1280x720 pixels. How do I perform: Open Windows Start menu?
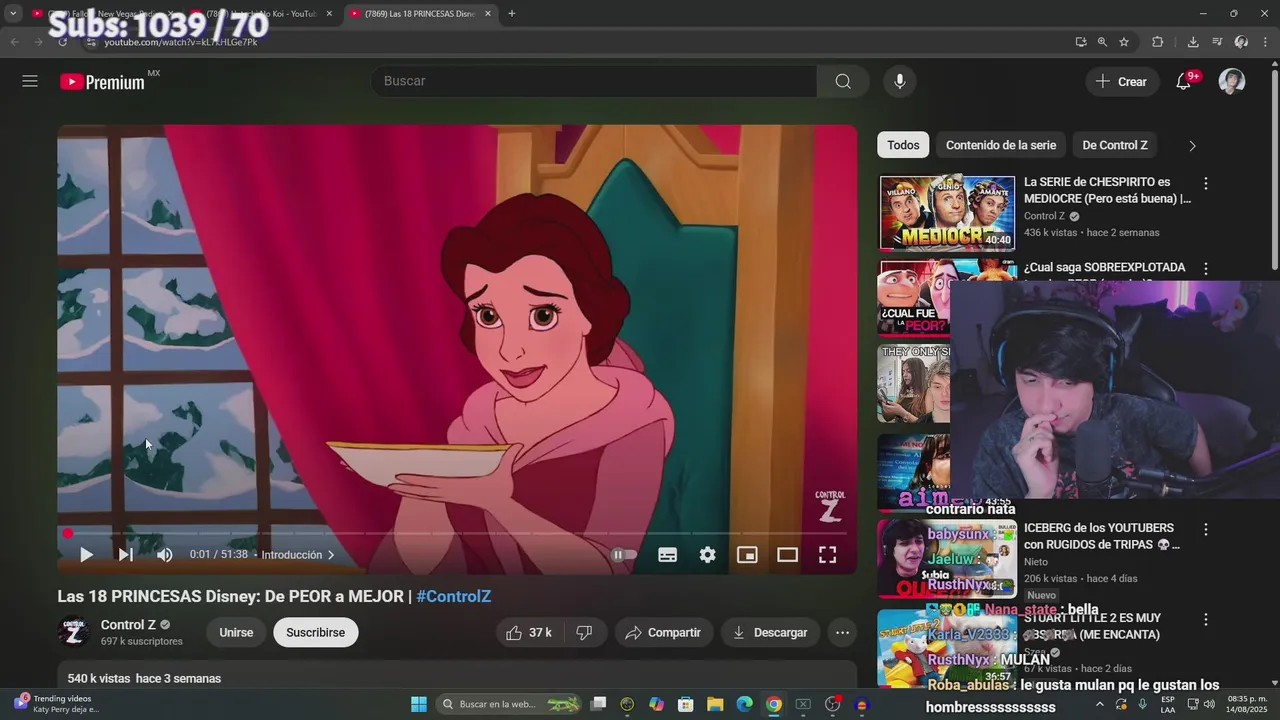418,704
